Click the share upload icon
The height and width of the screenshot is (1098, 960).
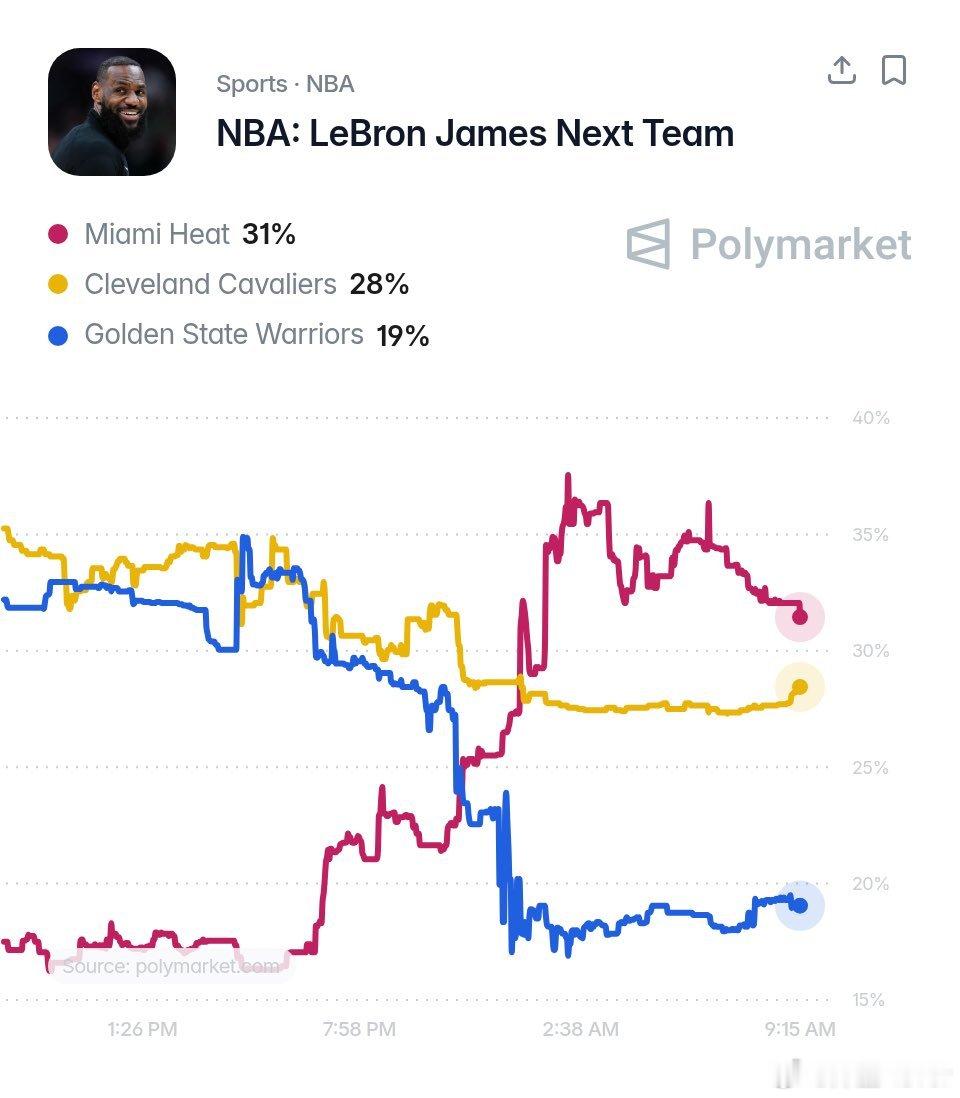click(x=842, y=70)
